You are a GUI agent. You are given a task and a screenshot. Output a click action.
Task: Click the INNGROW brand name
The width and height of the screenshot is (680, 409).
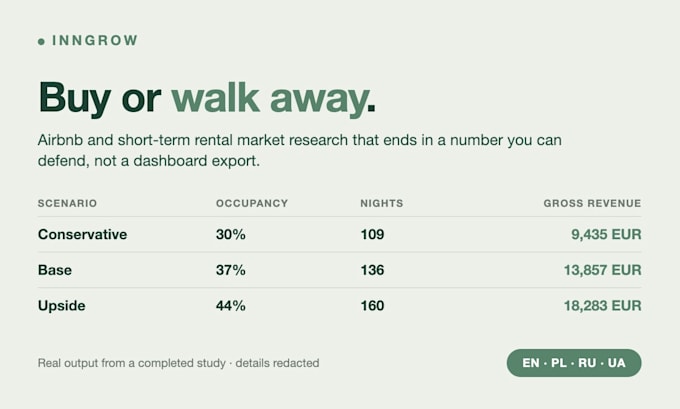pos(95,40)
